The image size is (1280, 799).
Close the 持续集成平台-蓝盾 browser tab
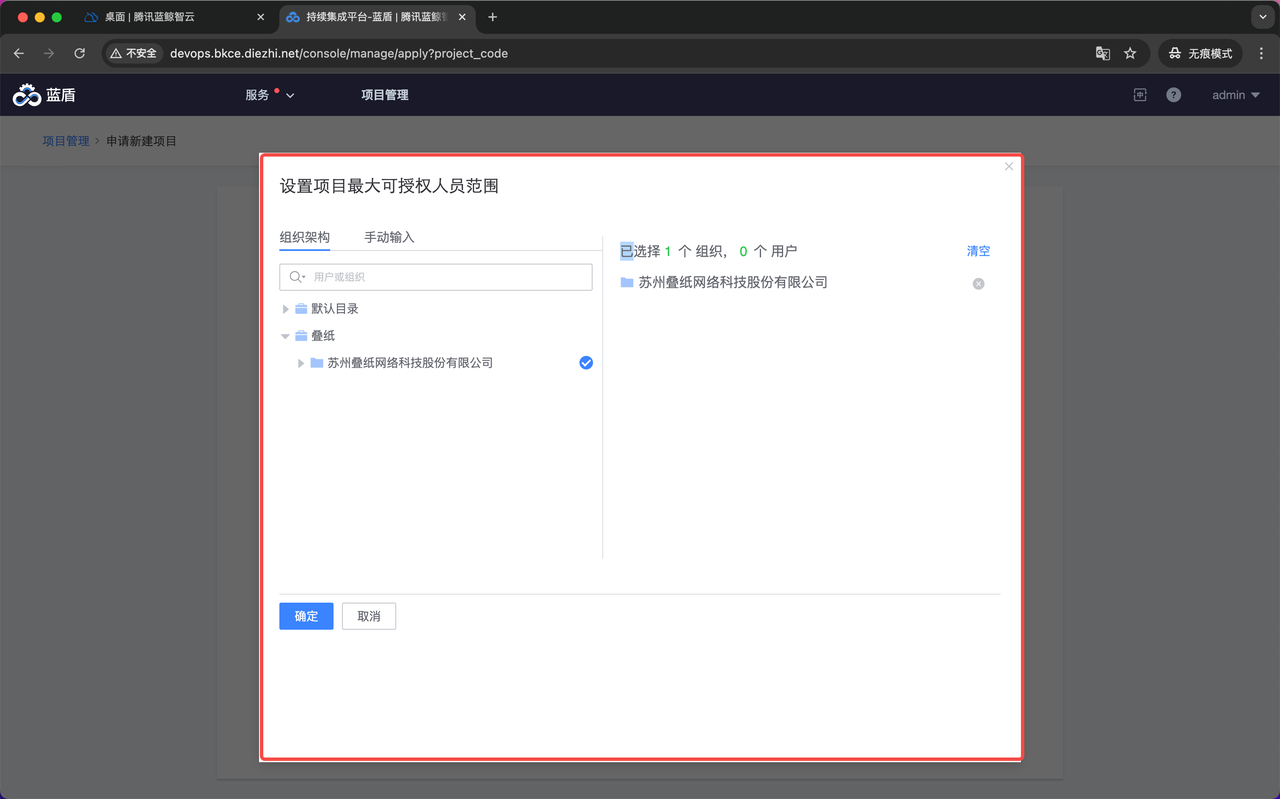pos(462,17)
